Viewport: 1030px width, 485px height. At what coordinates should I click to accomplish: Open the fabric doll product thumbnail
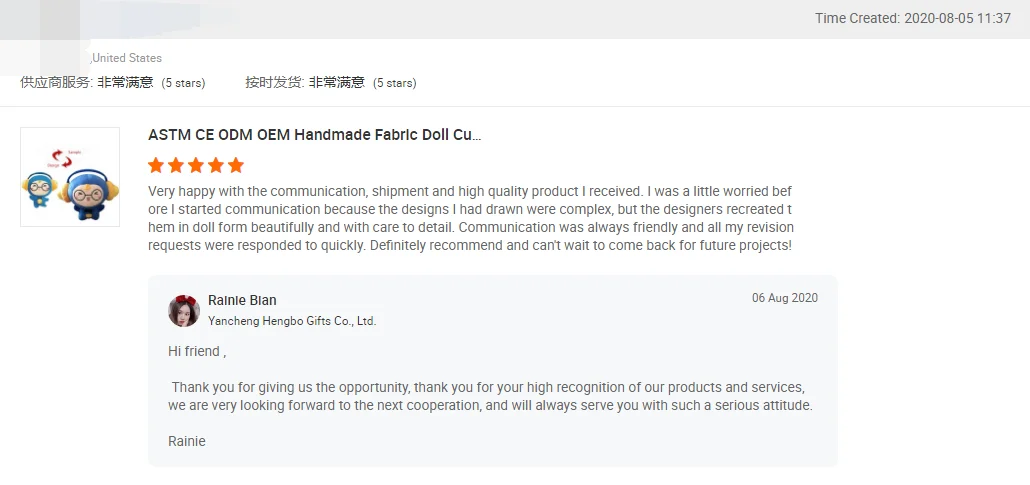tap(70, 177)
